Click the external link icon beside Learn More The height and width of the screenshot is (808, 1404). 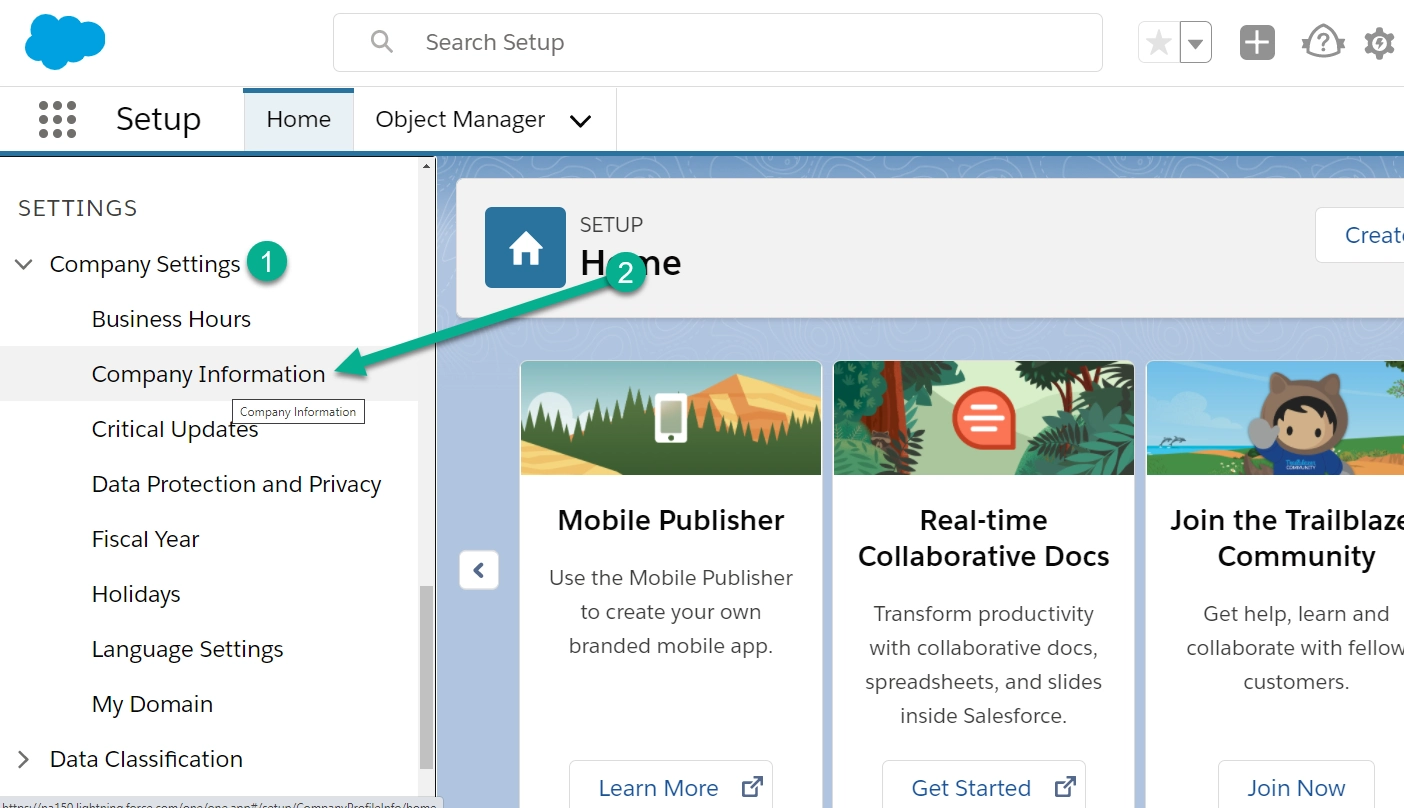[752, 787]
